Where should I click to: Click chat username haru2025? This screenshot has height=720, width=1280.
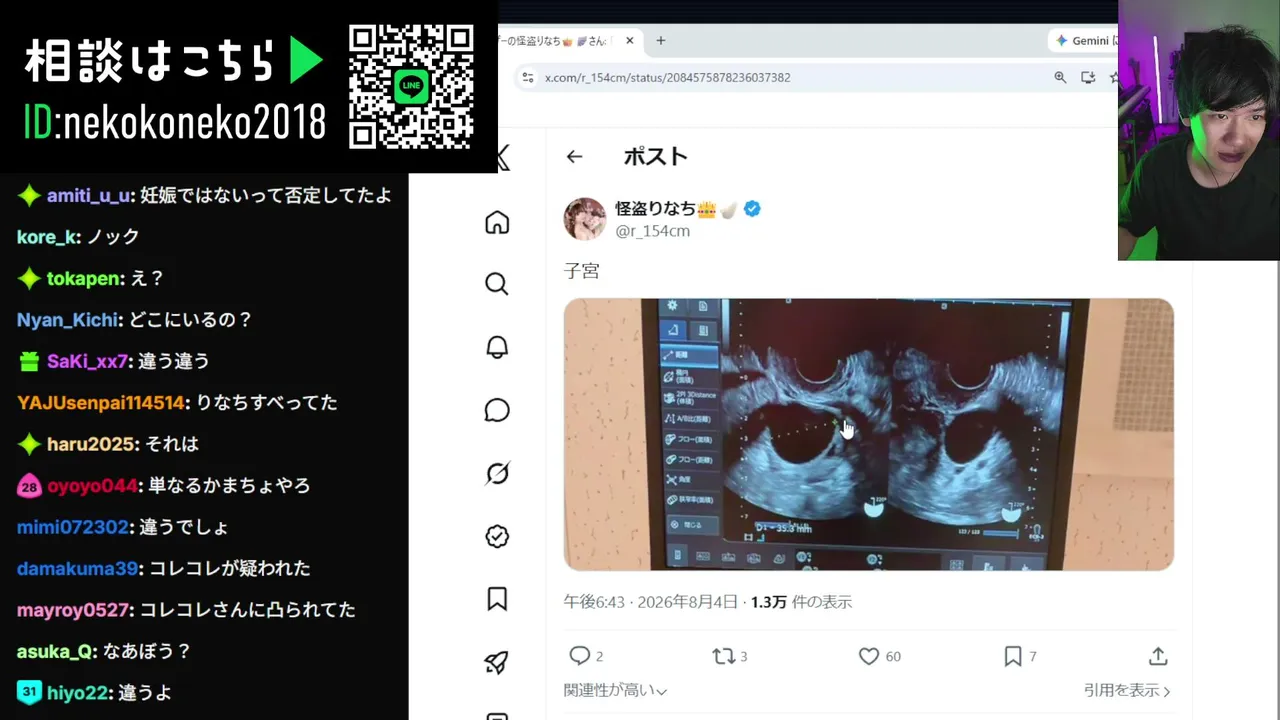(91, 444)
